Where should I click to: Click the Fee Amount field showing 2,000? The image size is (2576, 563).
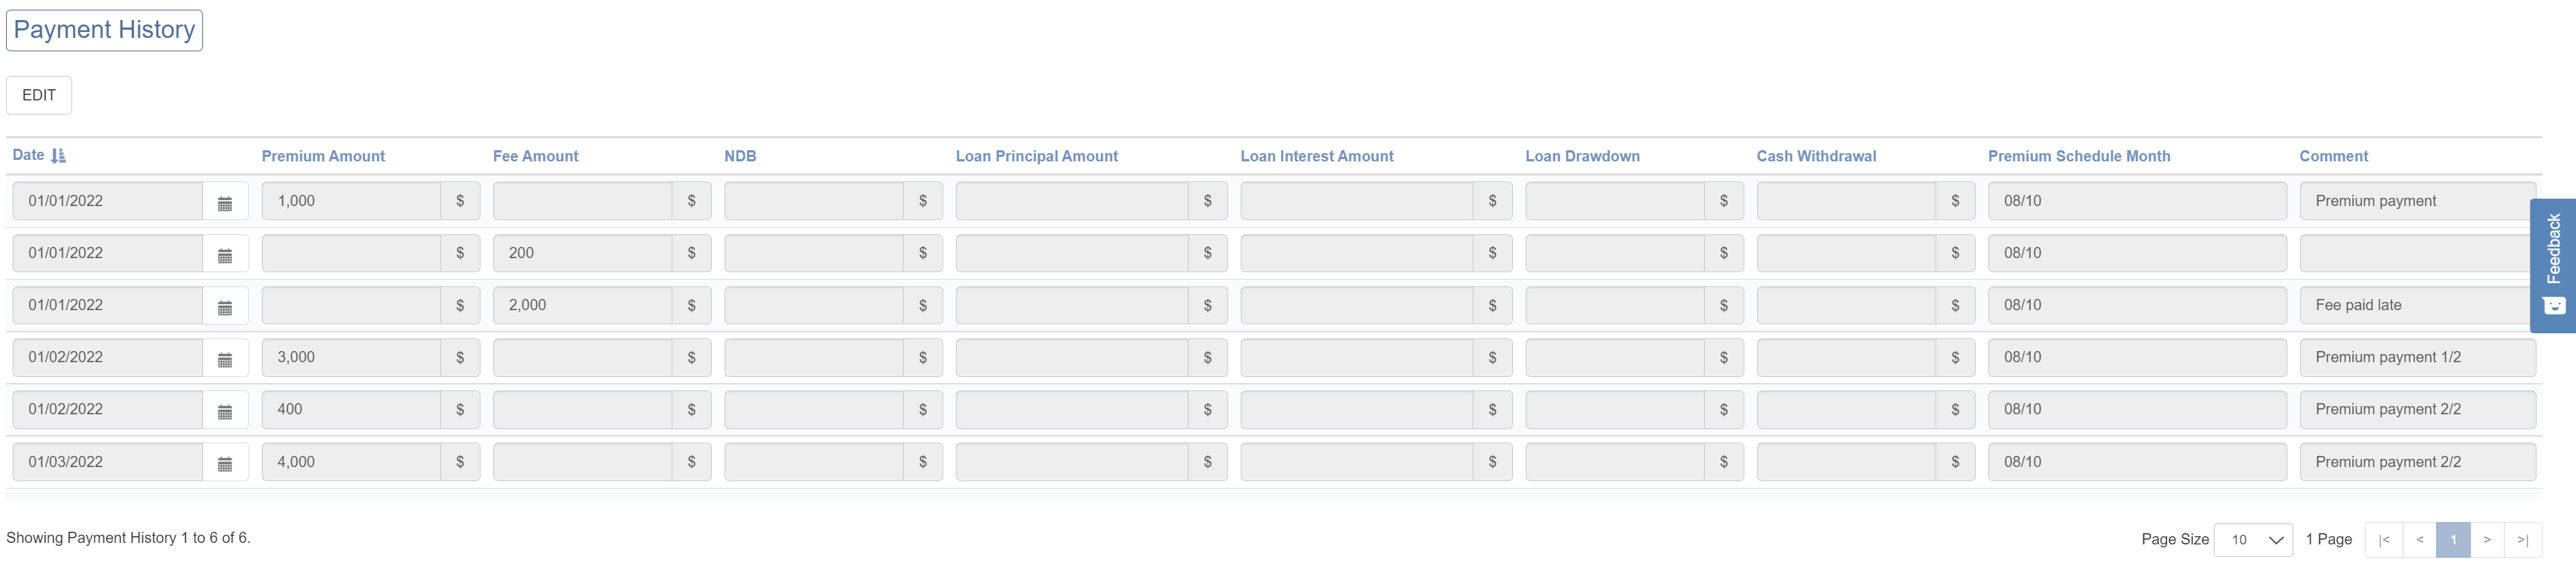pos(581,306)
